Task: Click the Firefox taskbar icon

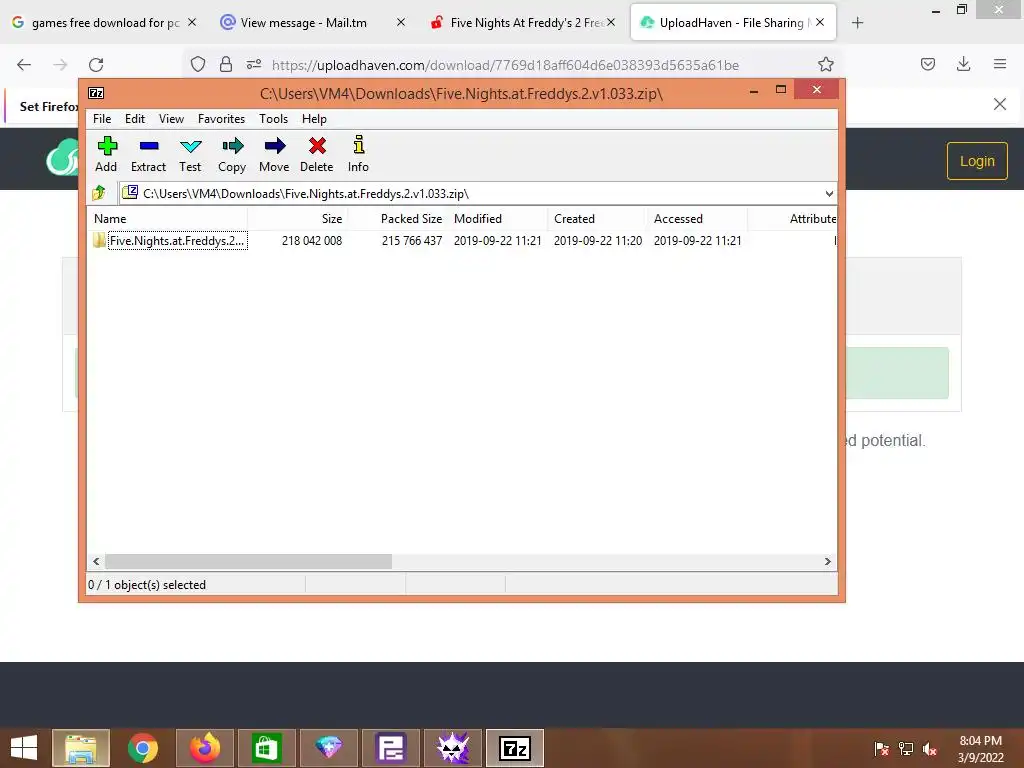Action: (204, 748)
